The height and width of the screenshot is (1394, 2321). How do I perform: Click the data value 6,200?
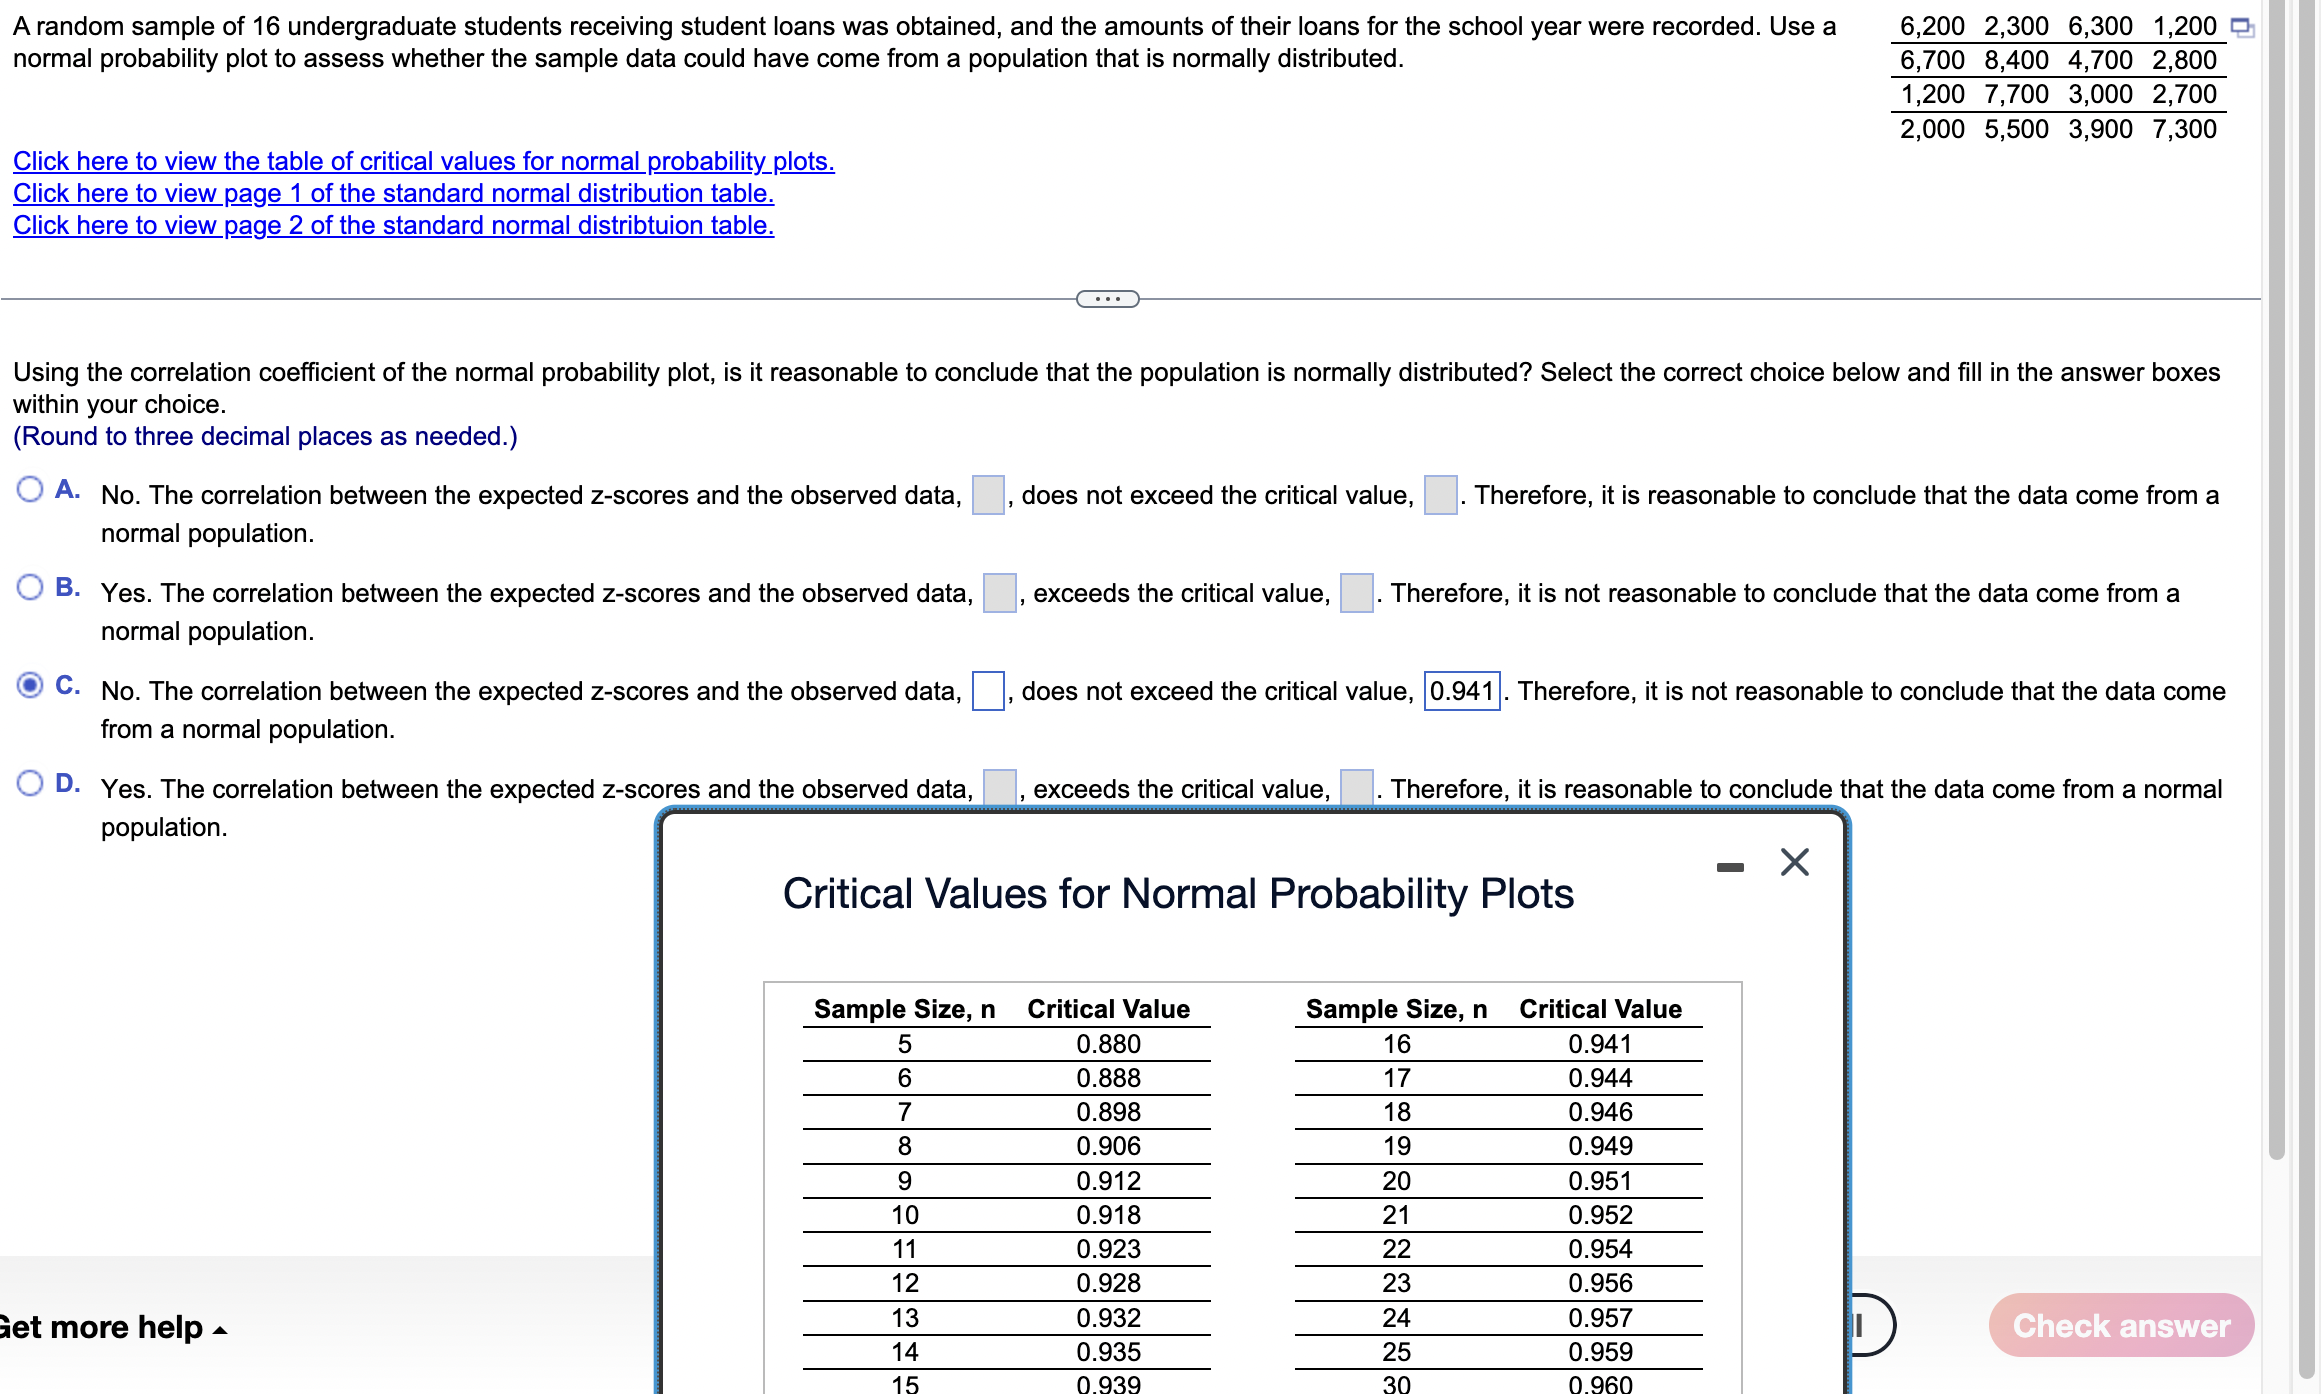click(1932, 26)
